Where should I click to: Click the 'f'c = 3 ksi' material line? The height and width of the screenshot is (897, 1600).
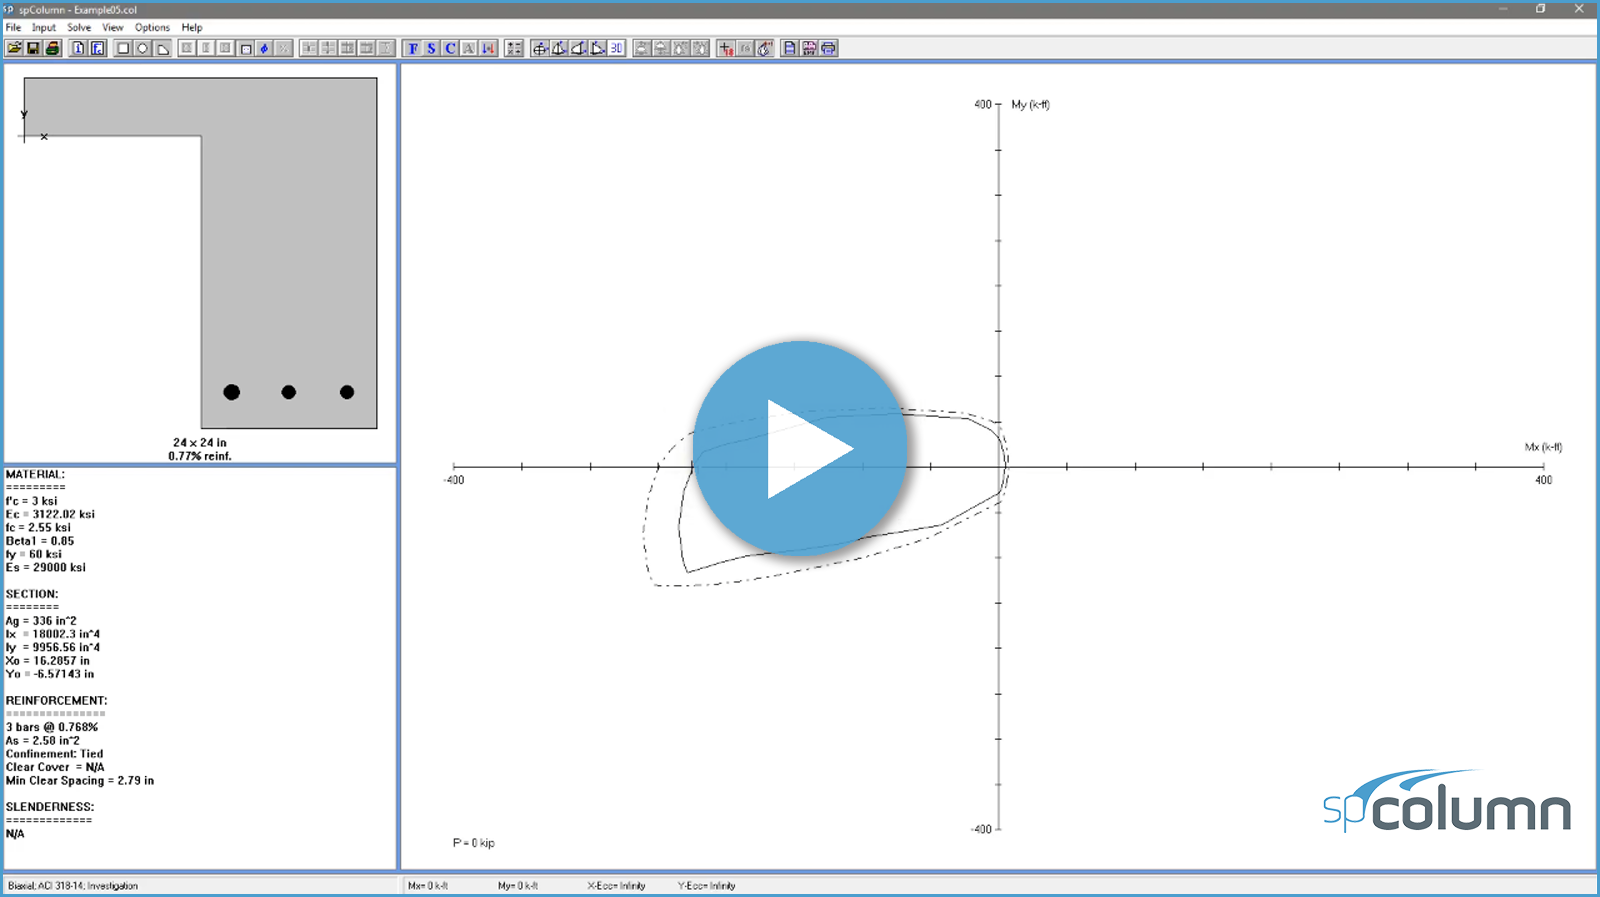32,501
